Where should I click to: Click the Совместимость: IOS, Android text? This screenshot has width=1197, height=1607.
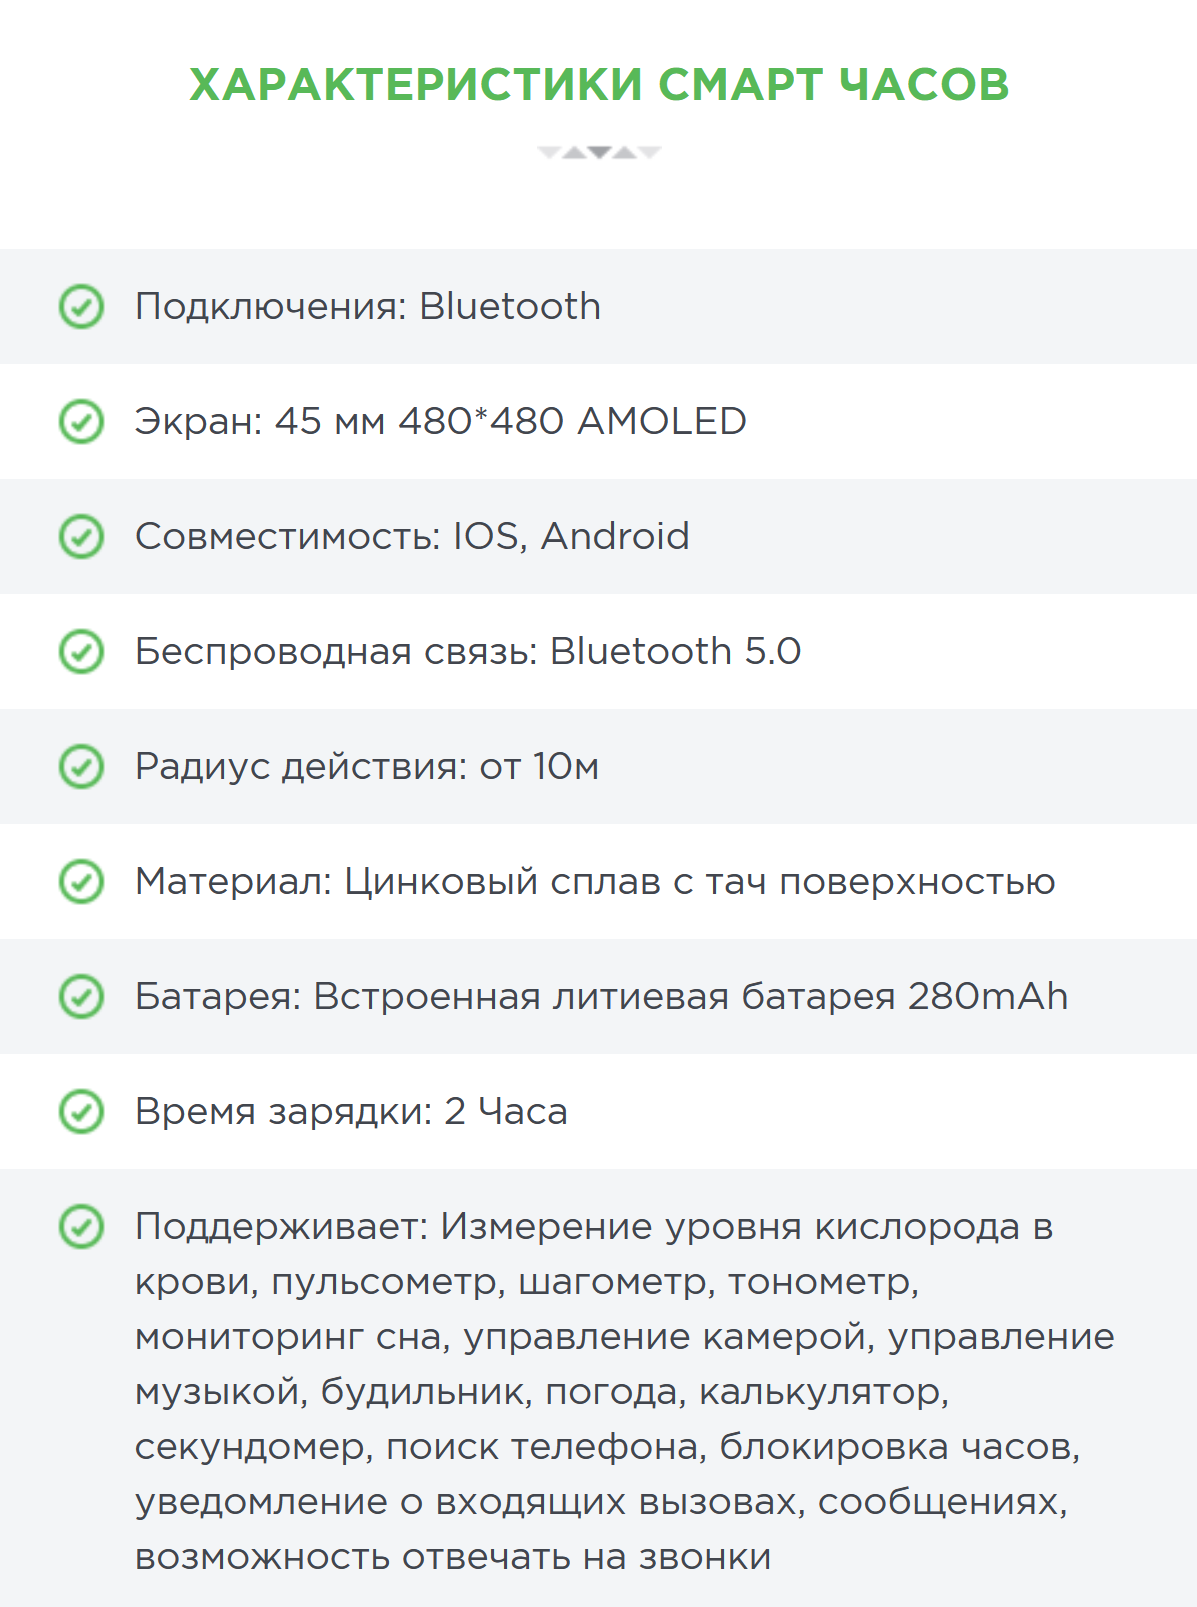click(412, 536)
